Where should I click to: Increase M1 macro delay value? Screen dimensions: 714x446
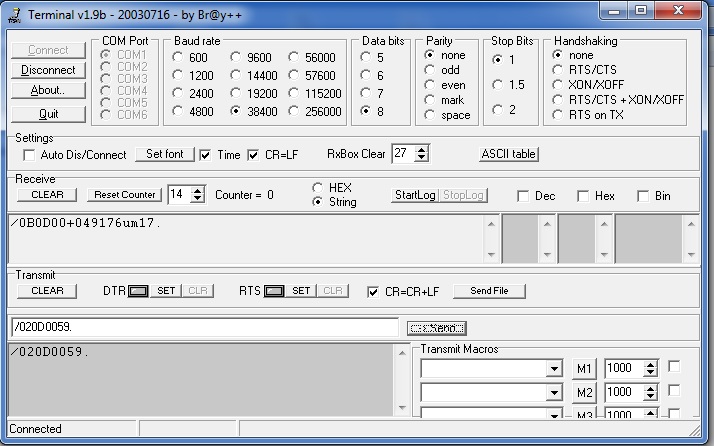(x=651, y=364)
